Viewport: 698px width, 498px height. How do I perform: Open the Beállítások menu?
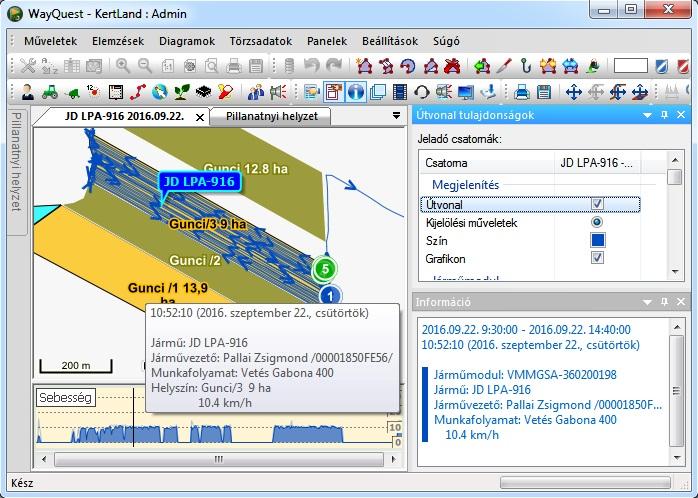coord(390,41)
